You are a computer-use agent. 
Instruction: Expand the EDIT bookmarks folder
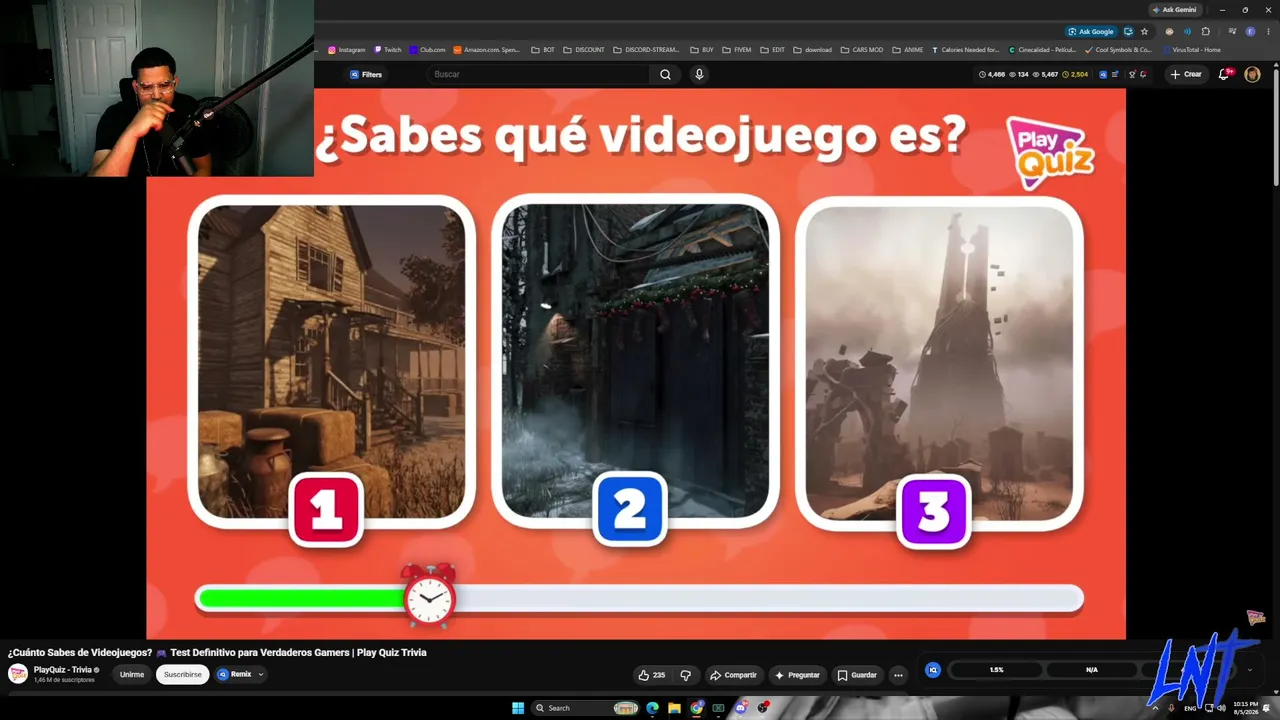tap(773, 50)
